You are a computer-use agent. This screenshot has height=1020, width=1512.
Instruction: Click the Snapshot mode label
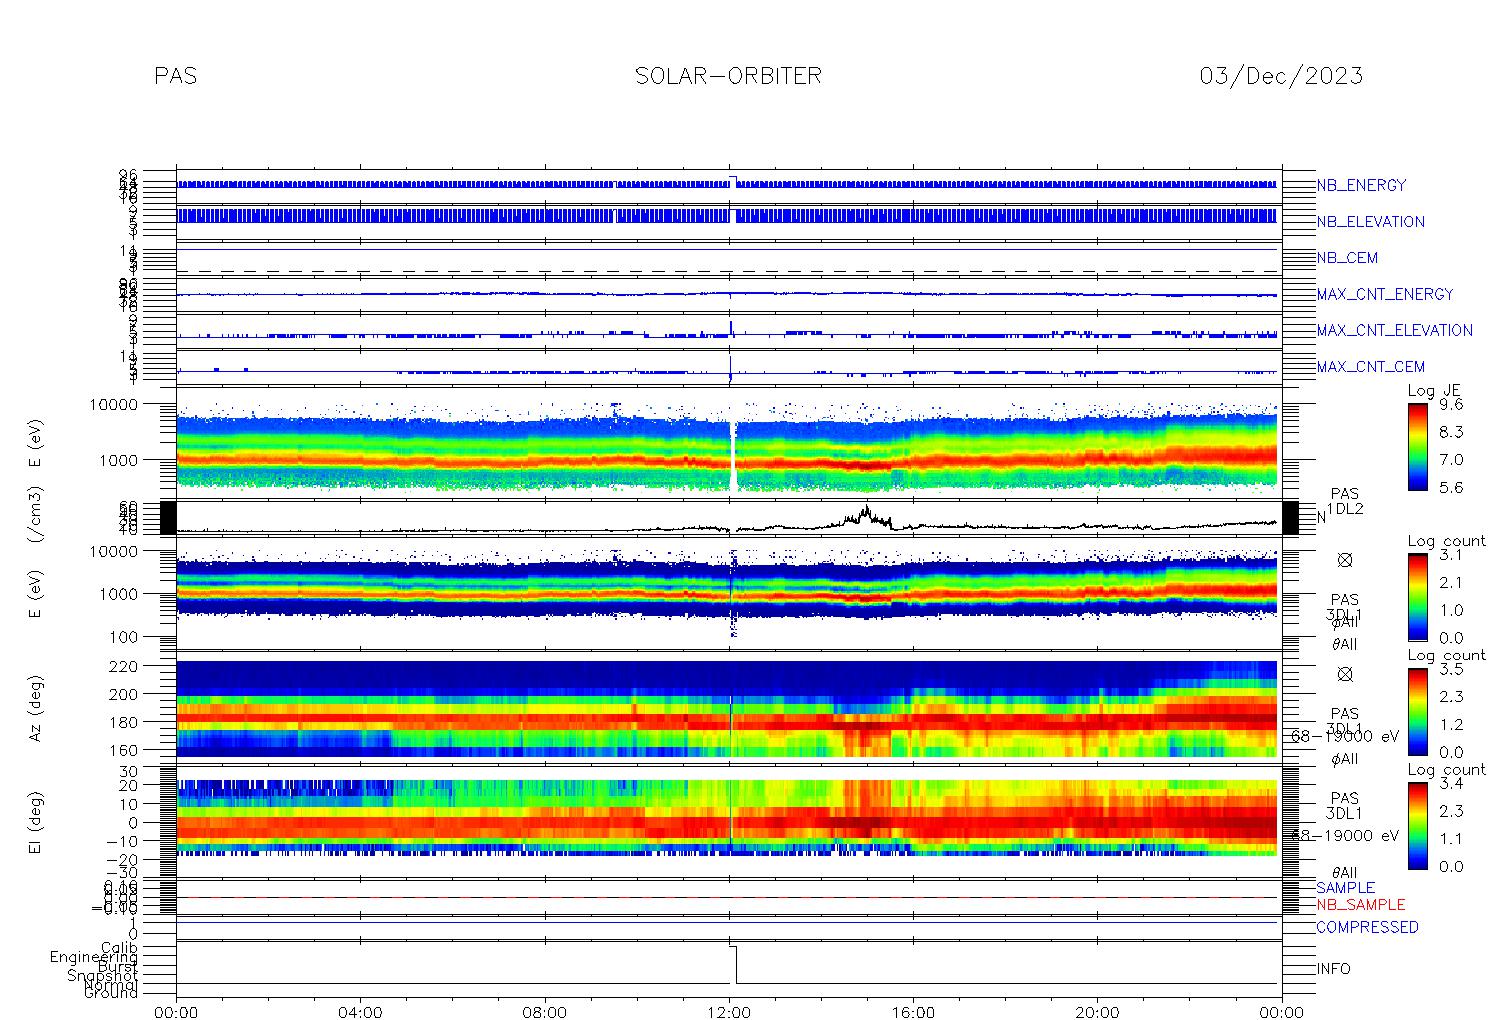(x=102, y=975)
